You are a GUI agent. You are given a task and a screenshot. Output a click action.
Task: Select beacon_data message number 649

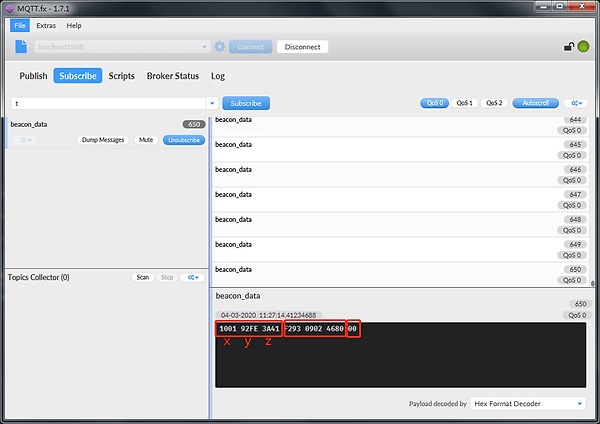401,250
